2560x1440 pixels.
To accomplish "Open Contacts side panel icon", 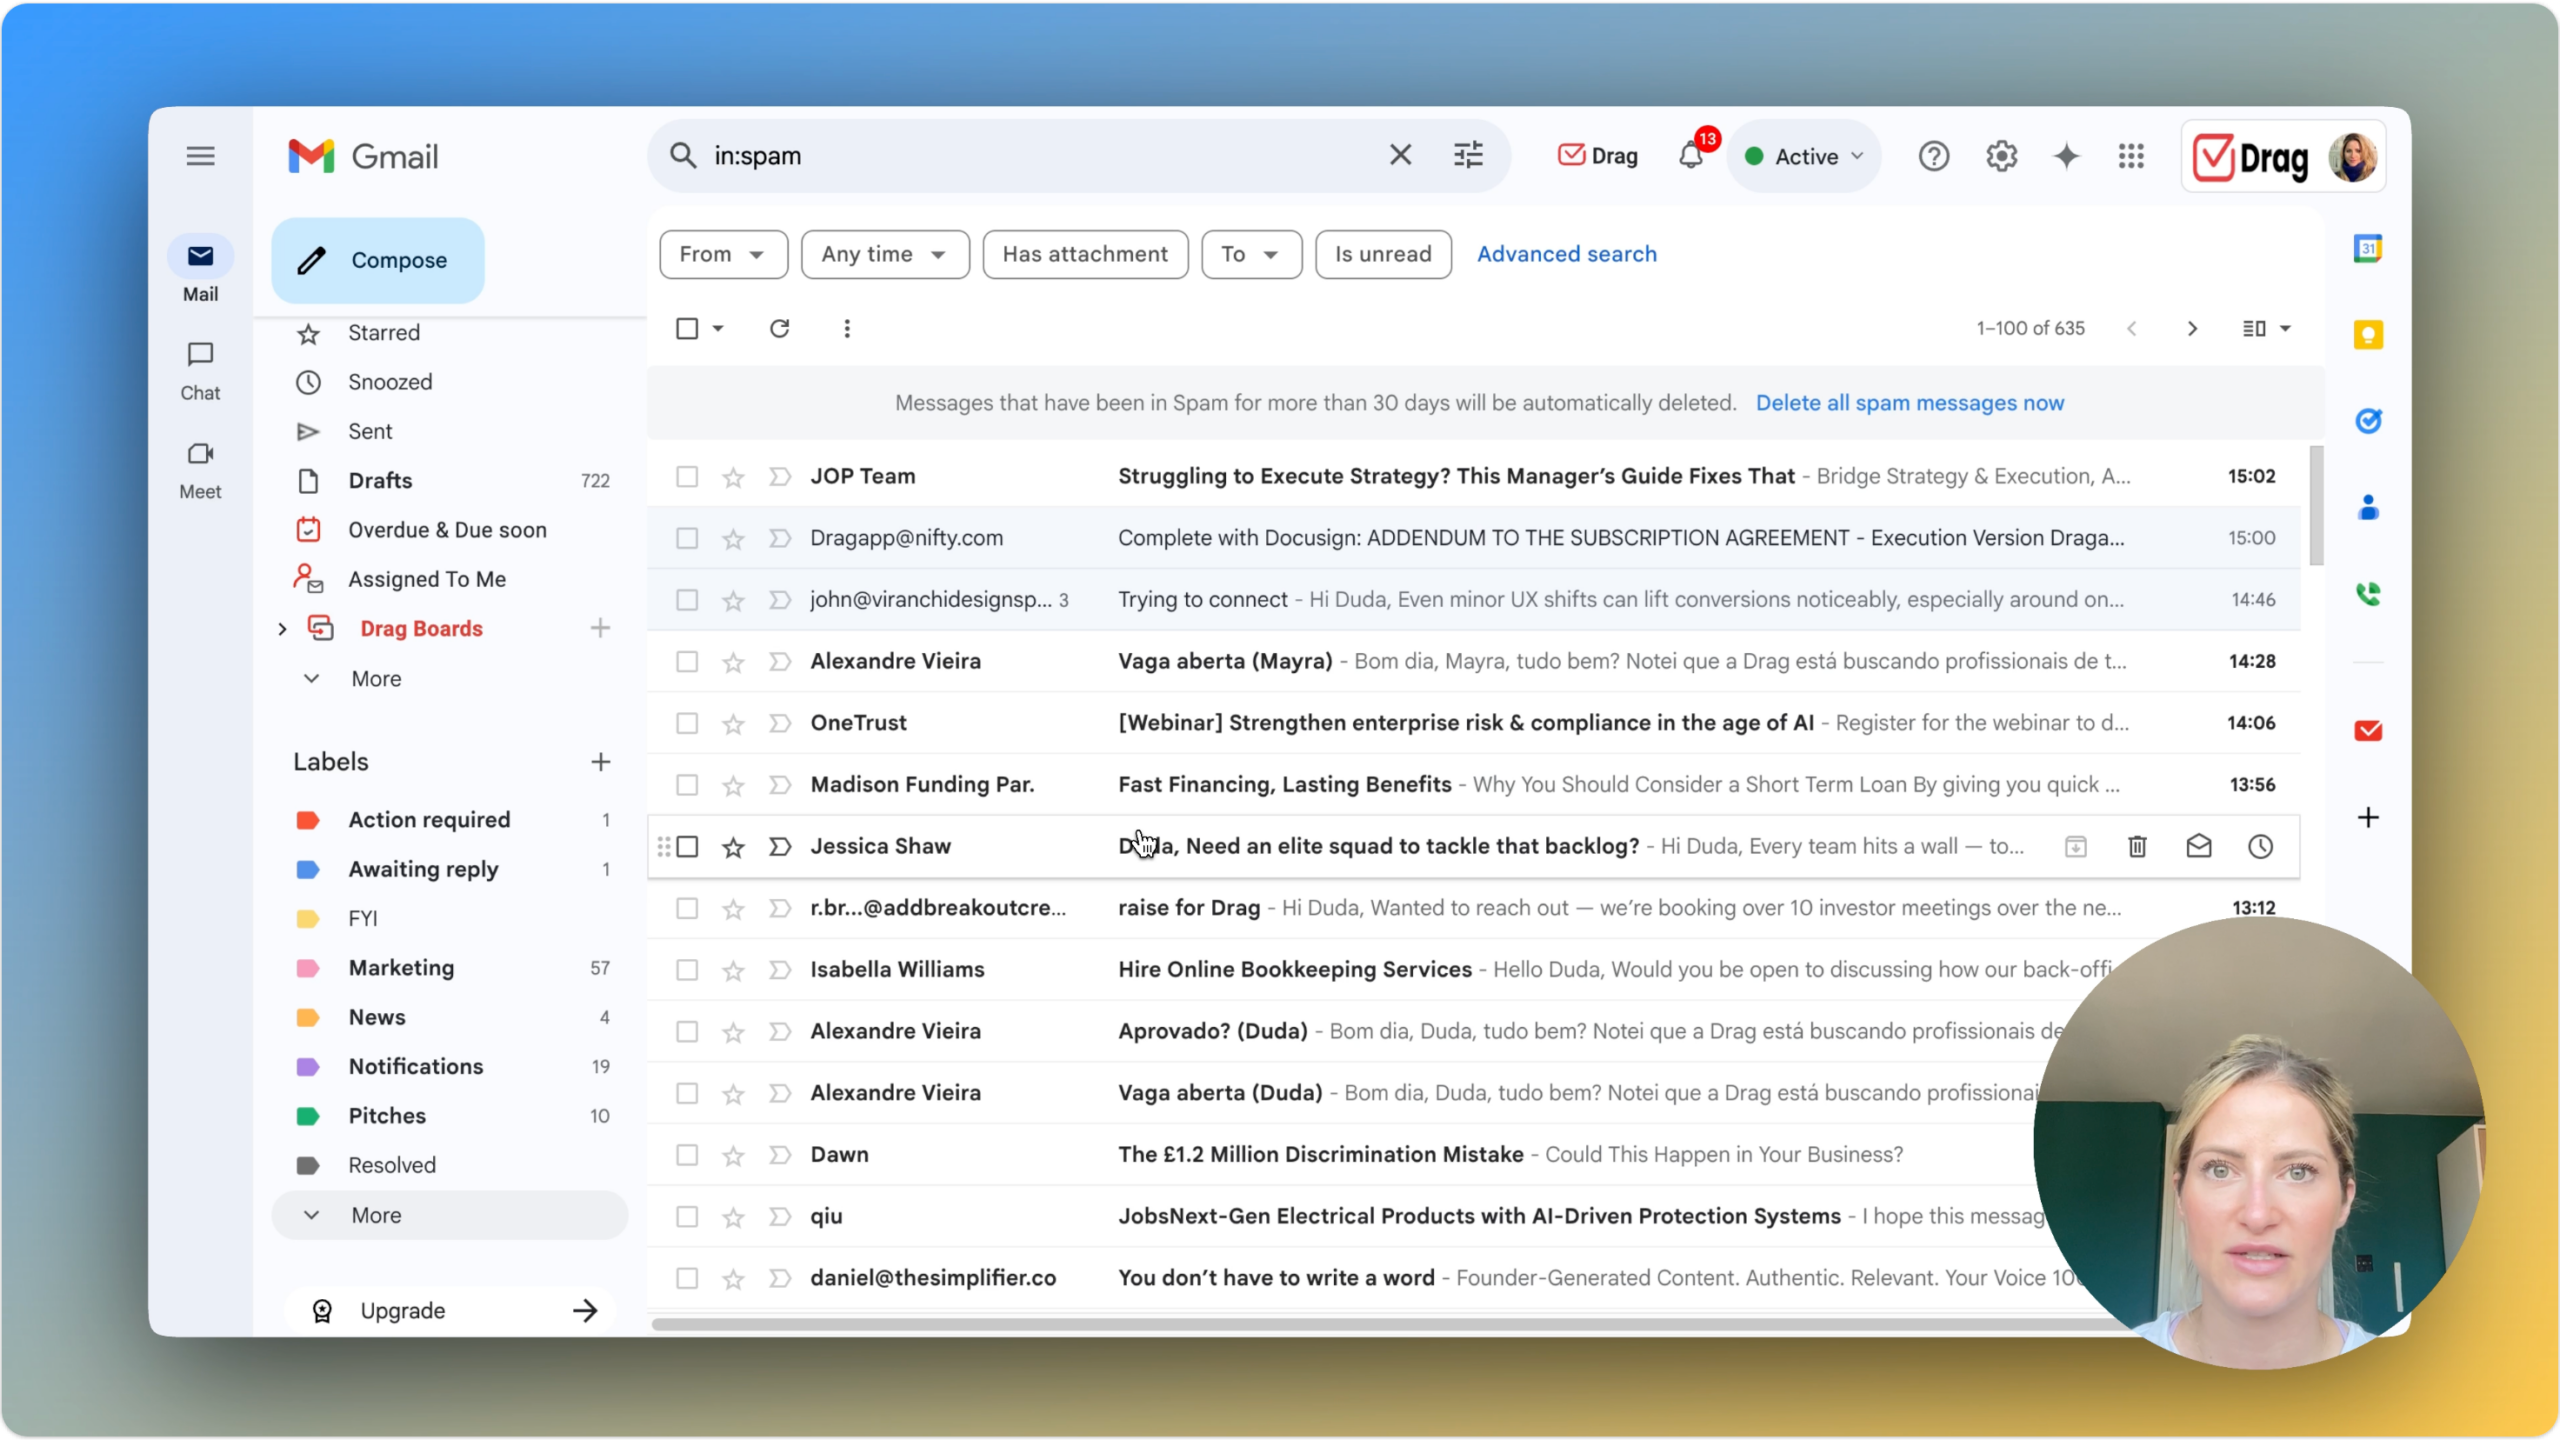I will (2367, 508).
